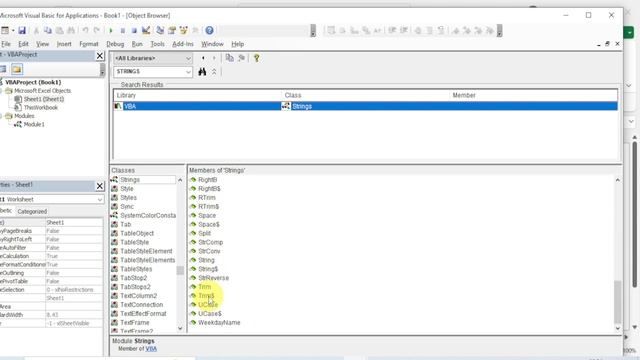The height and width of the screenshot is (360, 640).
Task: Select StrConv in members list
Action: (x=209, y=251)
